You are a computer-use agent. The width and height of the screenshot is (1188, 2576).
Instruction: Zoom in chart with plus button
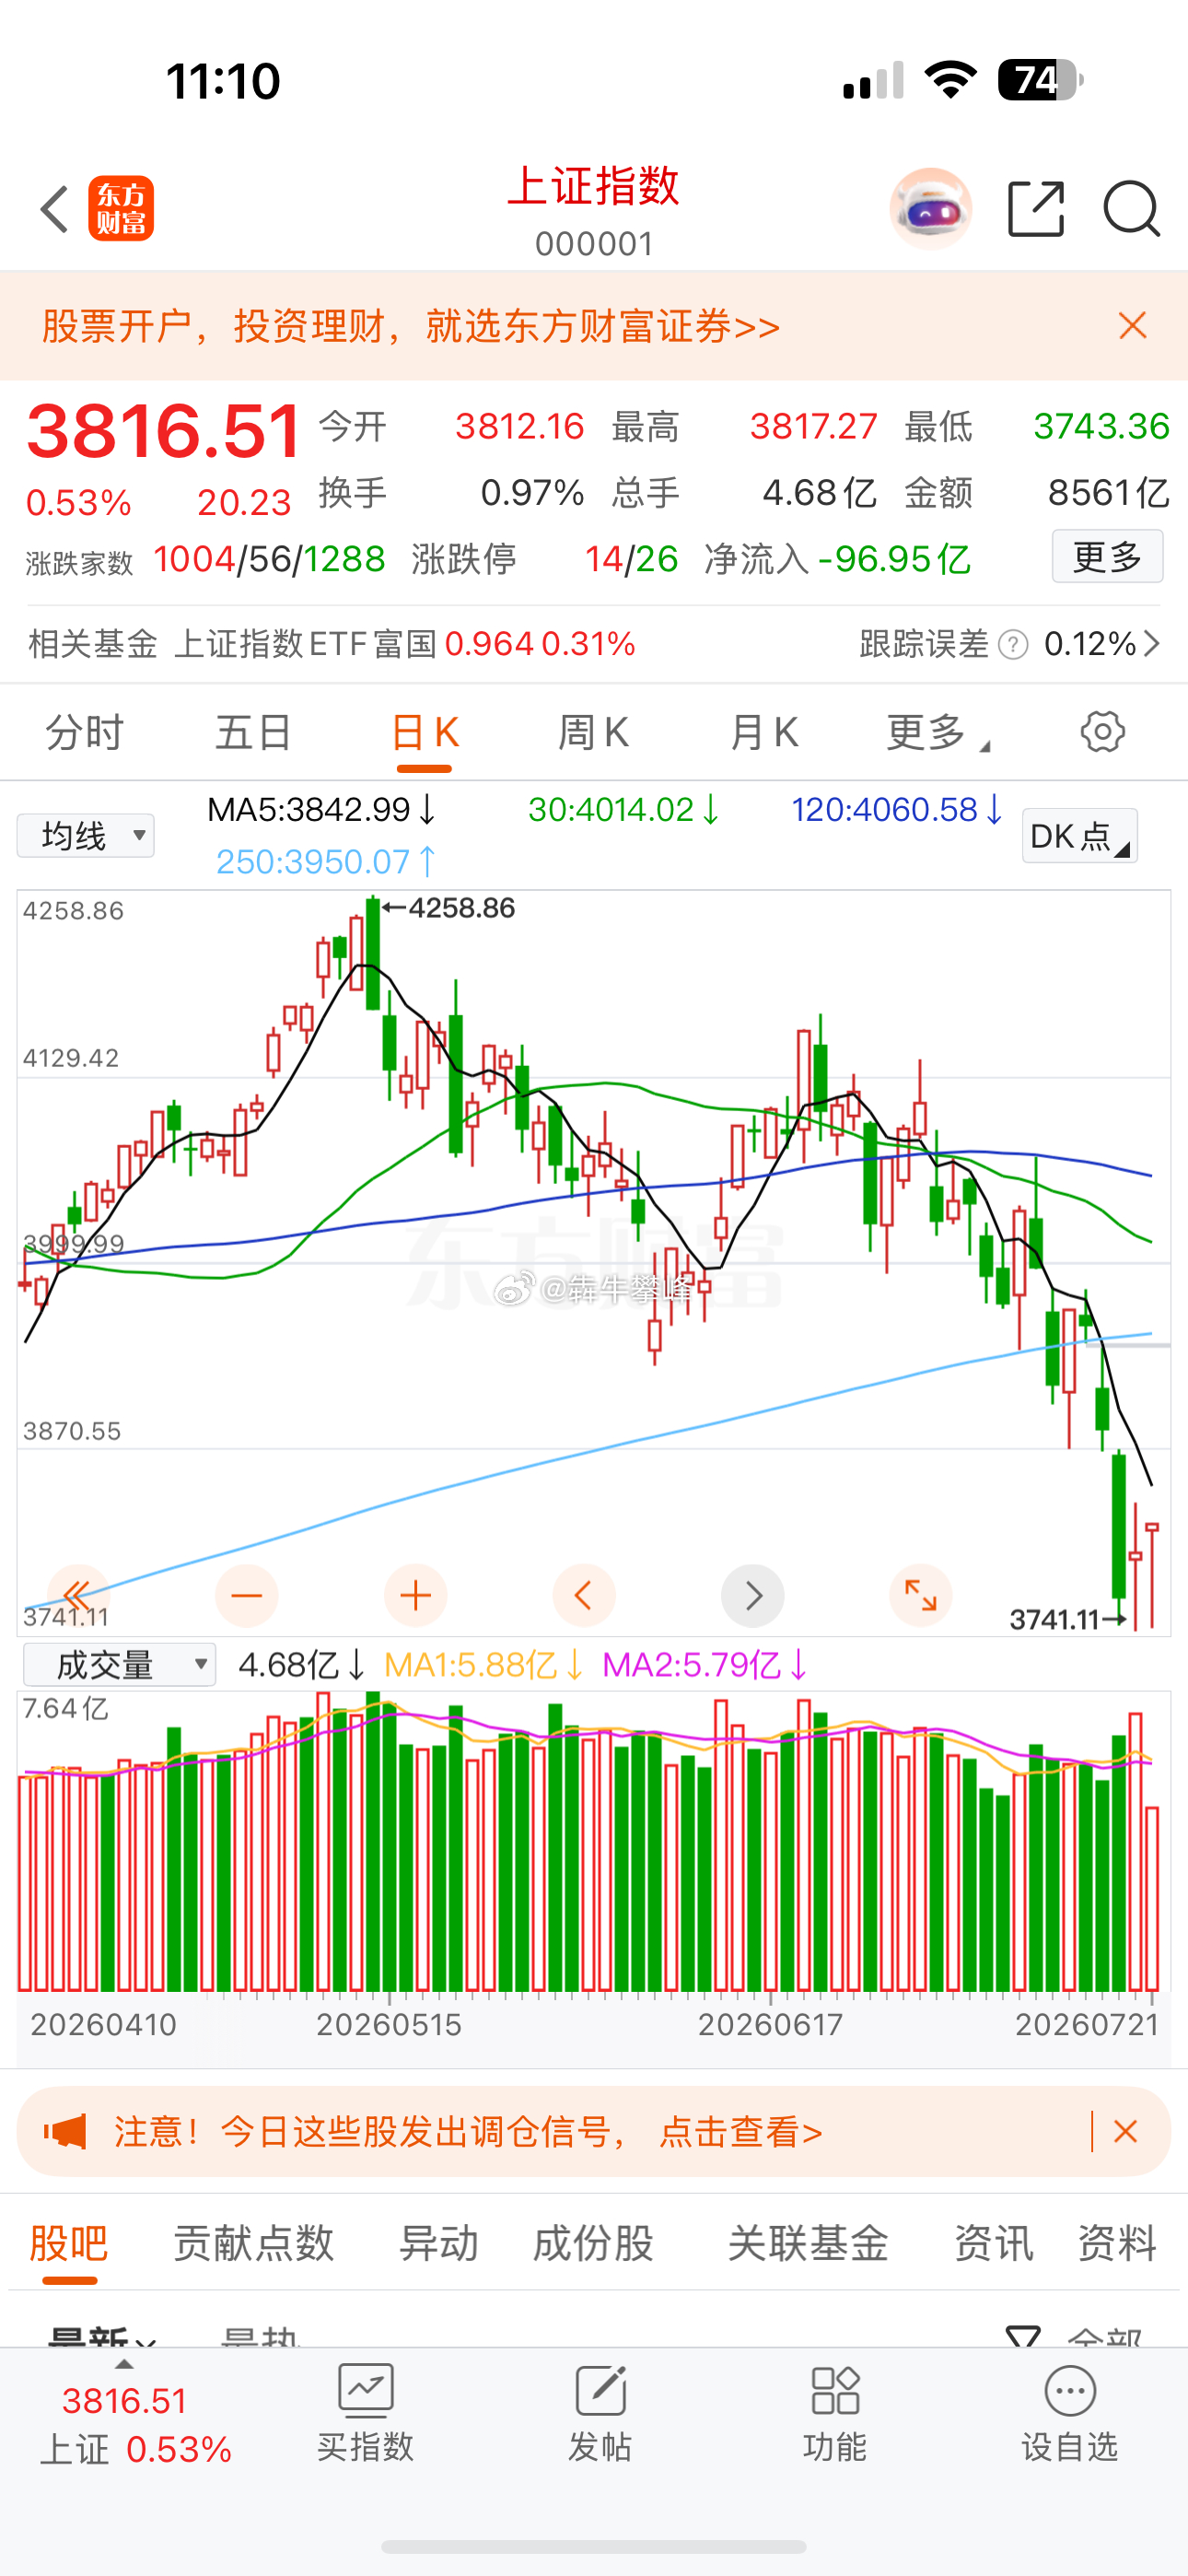[415, 1595]
